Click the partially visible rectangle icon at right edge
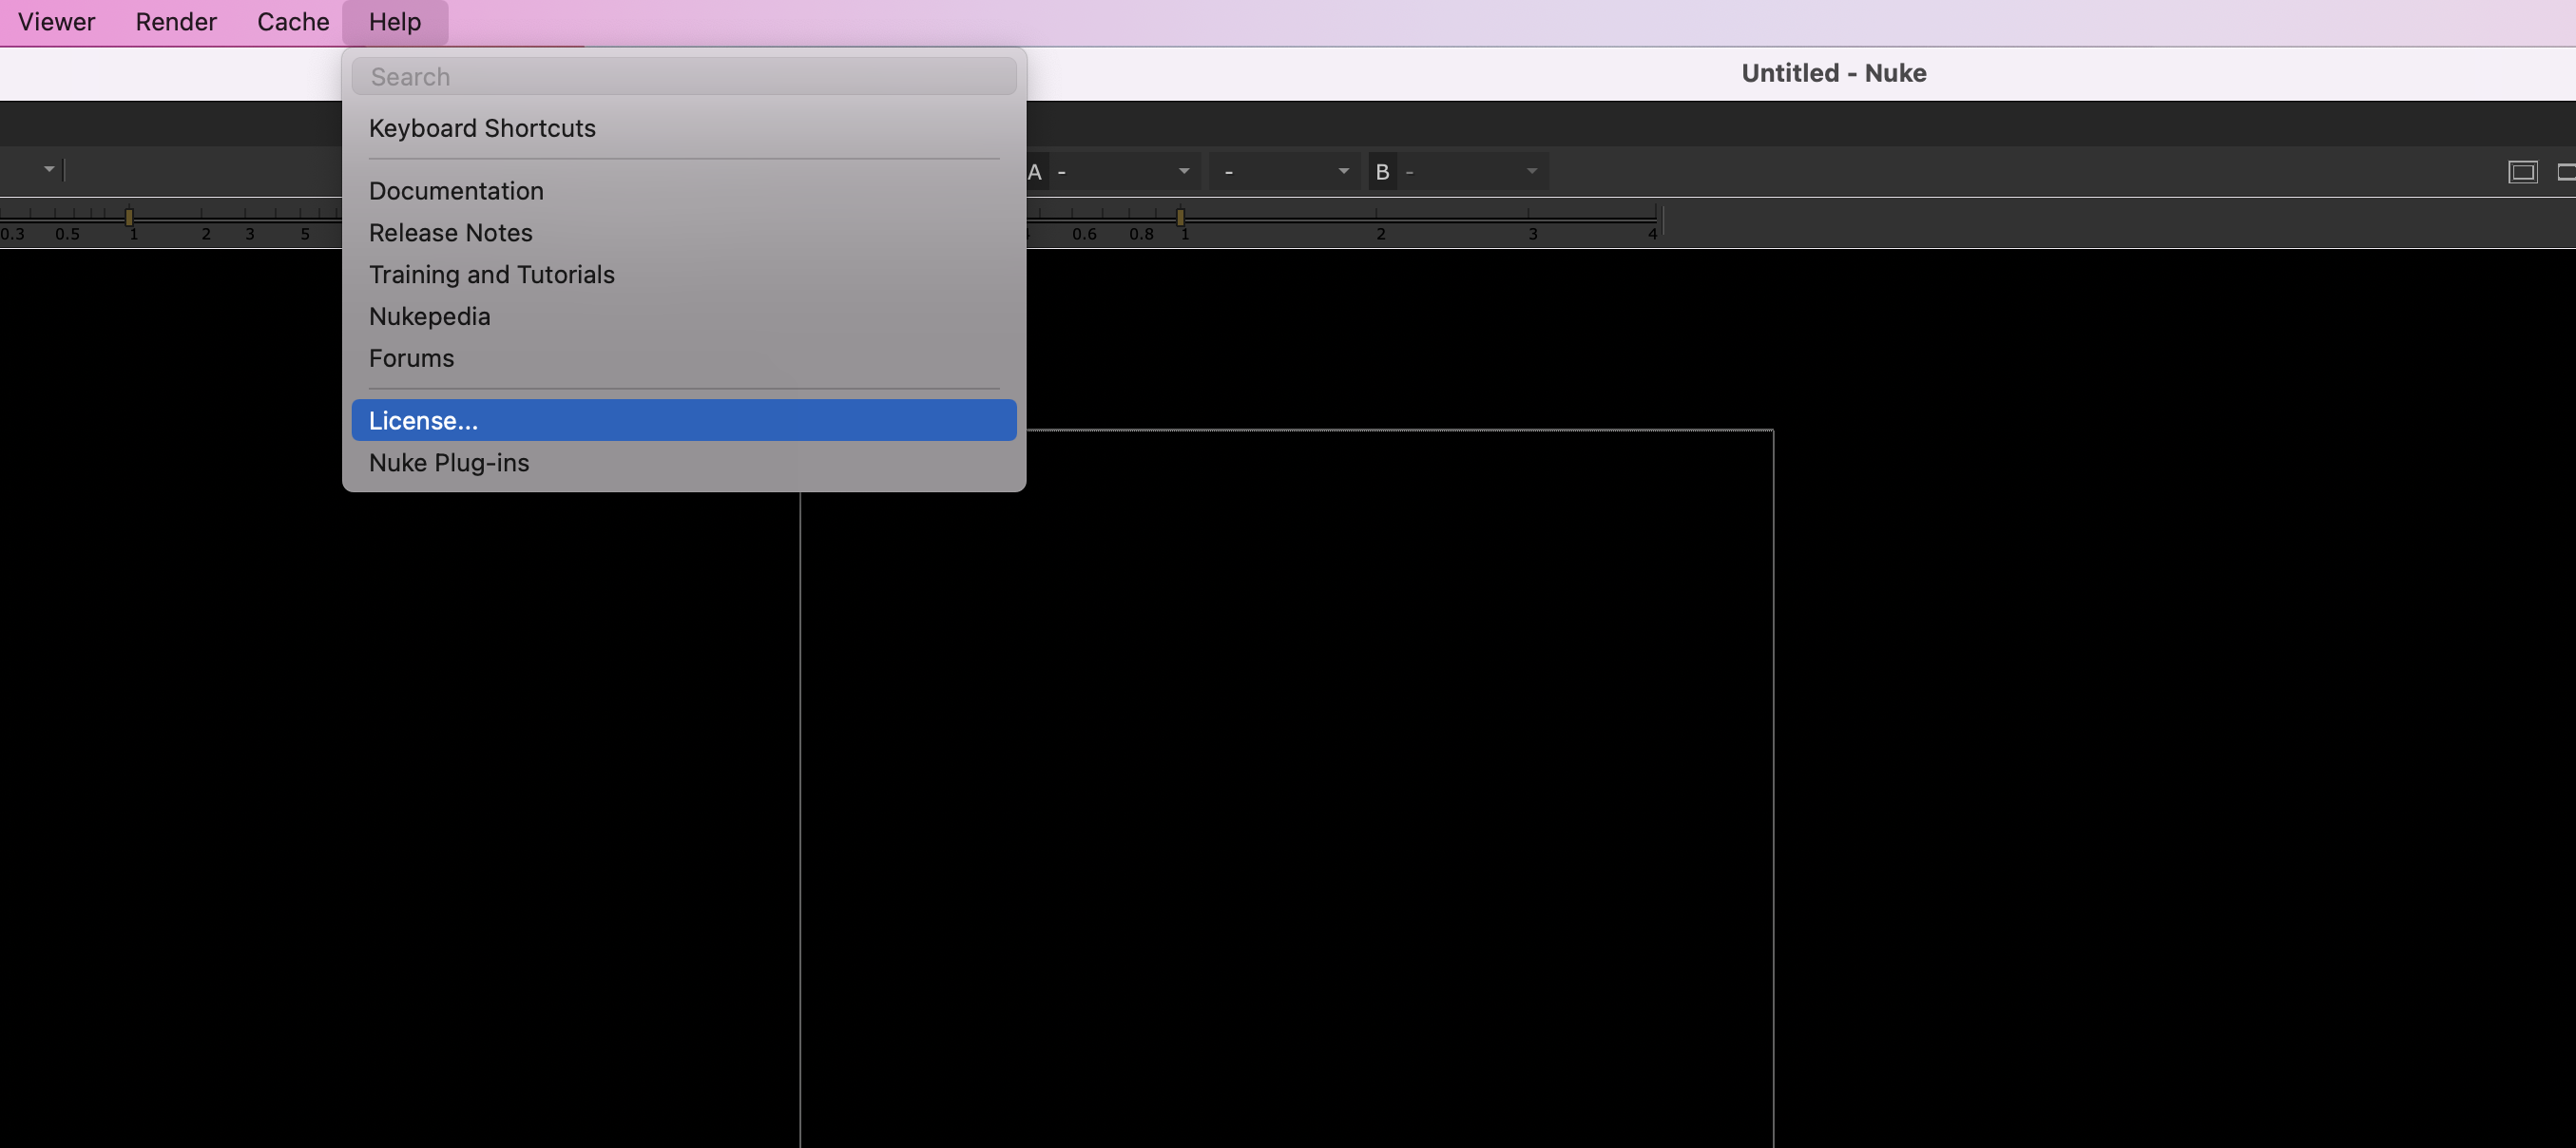The image size is (2576, 1148). 2566,172
